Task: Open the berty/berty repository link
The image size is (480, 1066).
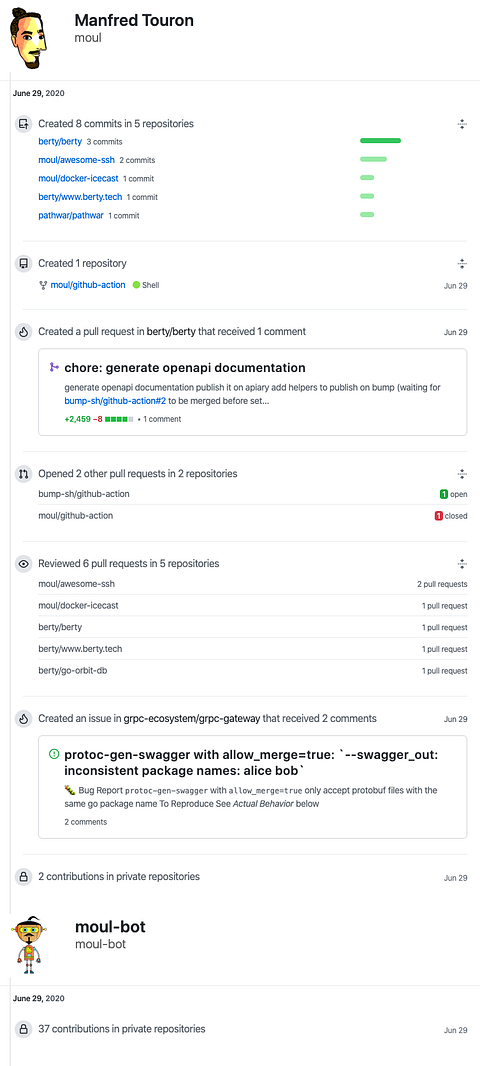Action: pos(60,142)
